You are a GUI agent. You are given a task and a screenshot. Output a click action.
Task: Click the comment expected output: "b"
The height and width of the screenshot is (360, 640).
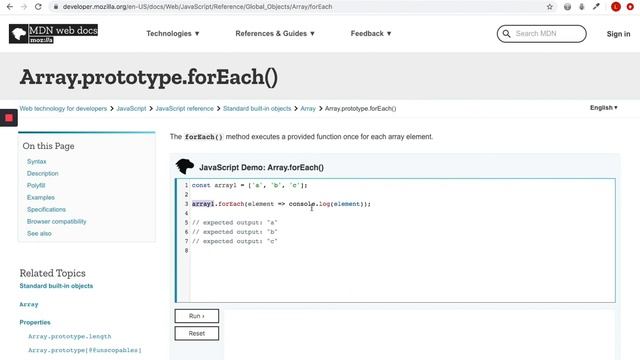[x=234, y=232]
